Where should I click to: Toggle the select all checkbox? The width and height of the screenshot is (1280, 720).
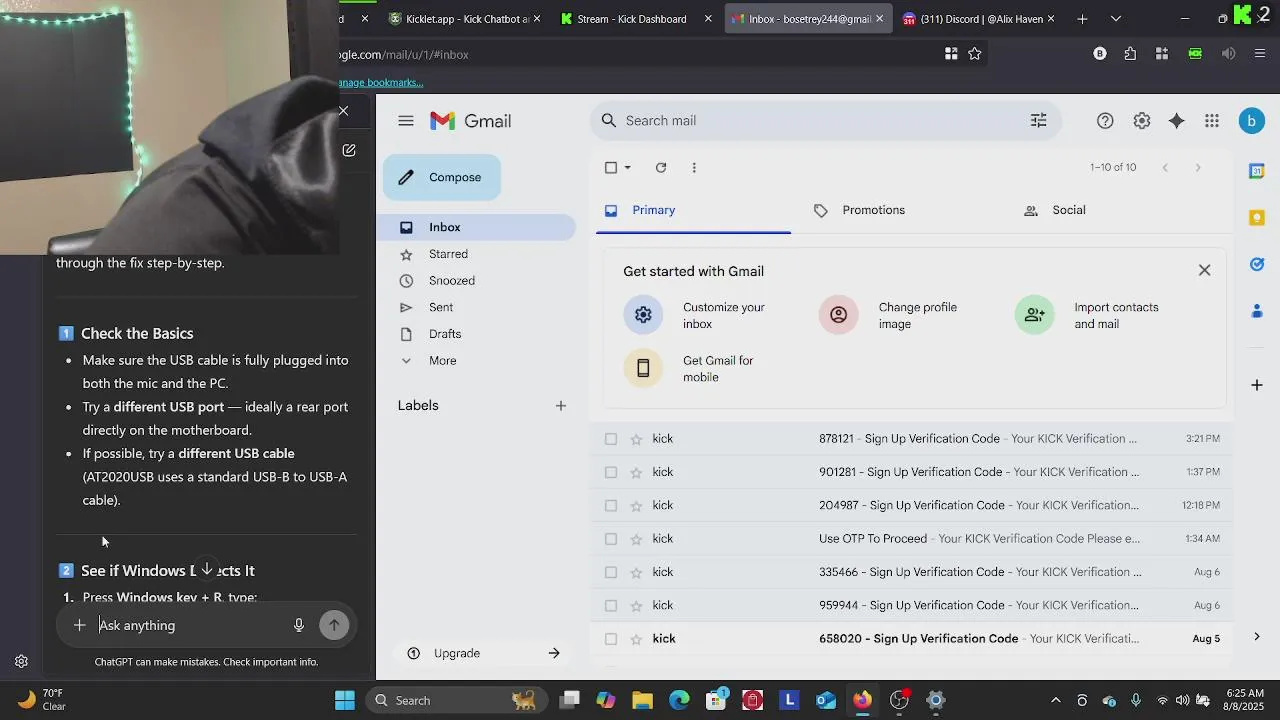[611, 168]
